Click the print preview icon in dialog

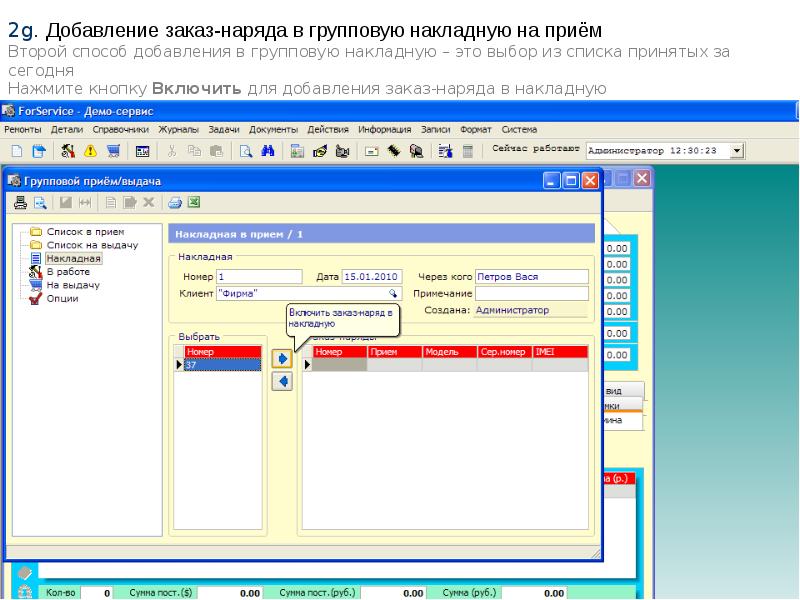pos(41,202)
